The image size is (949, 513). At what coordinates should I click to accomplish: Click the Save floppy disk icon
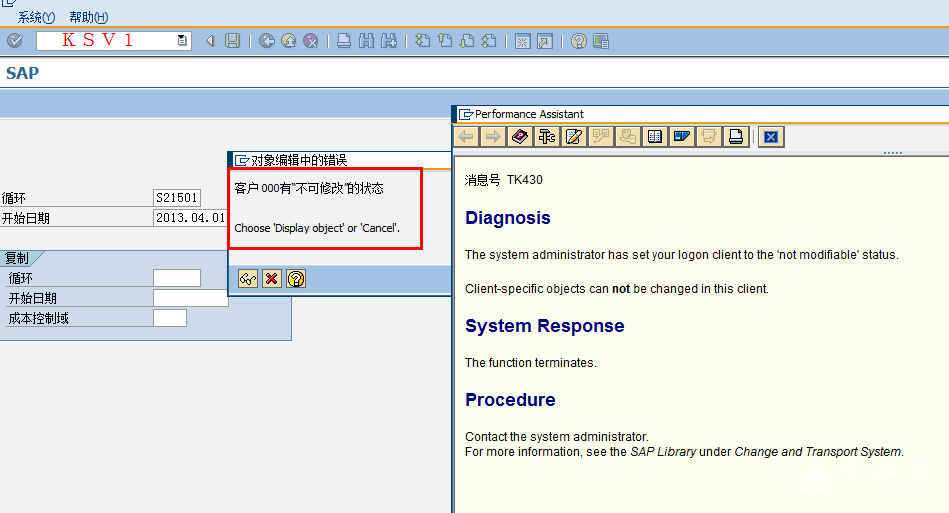coord(232,41)
